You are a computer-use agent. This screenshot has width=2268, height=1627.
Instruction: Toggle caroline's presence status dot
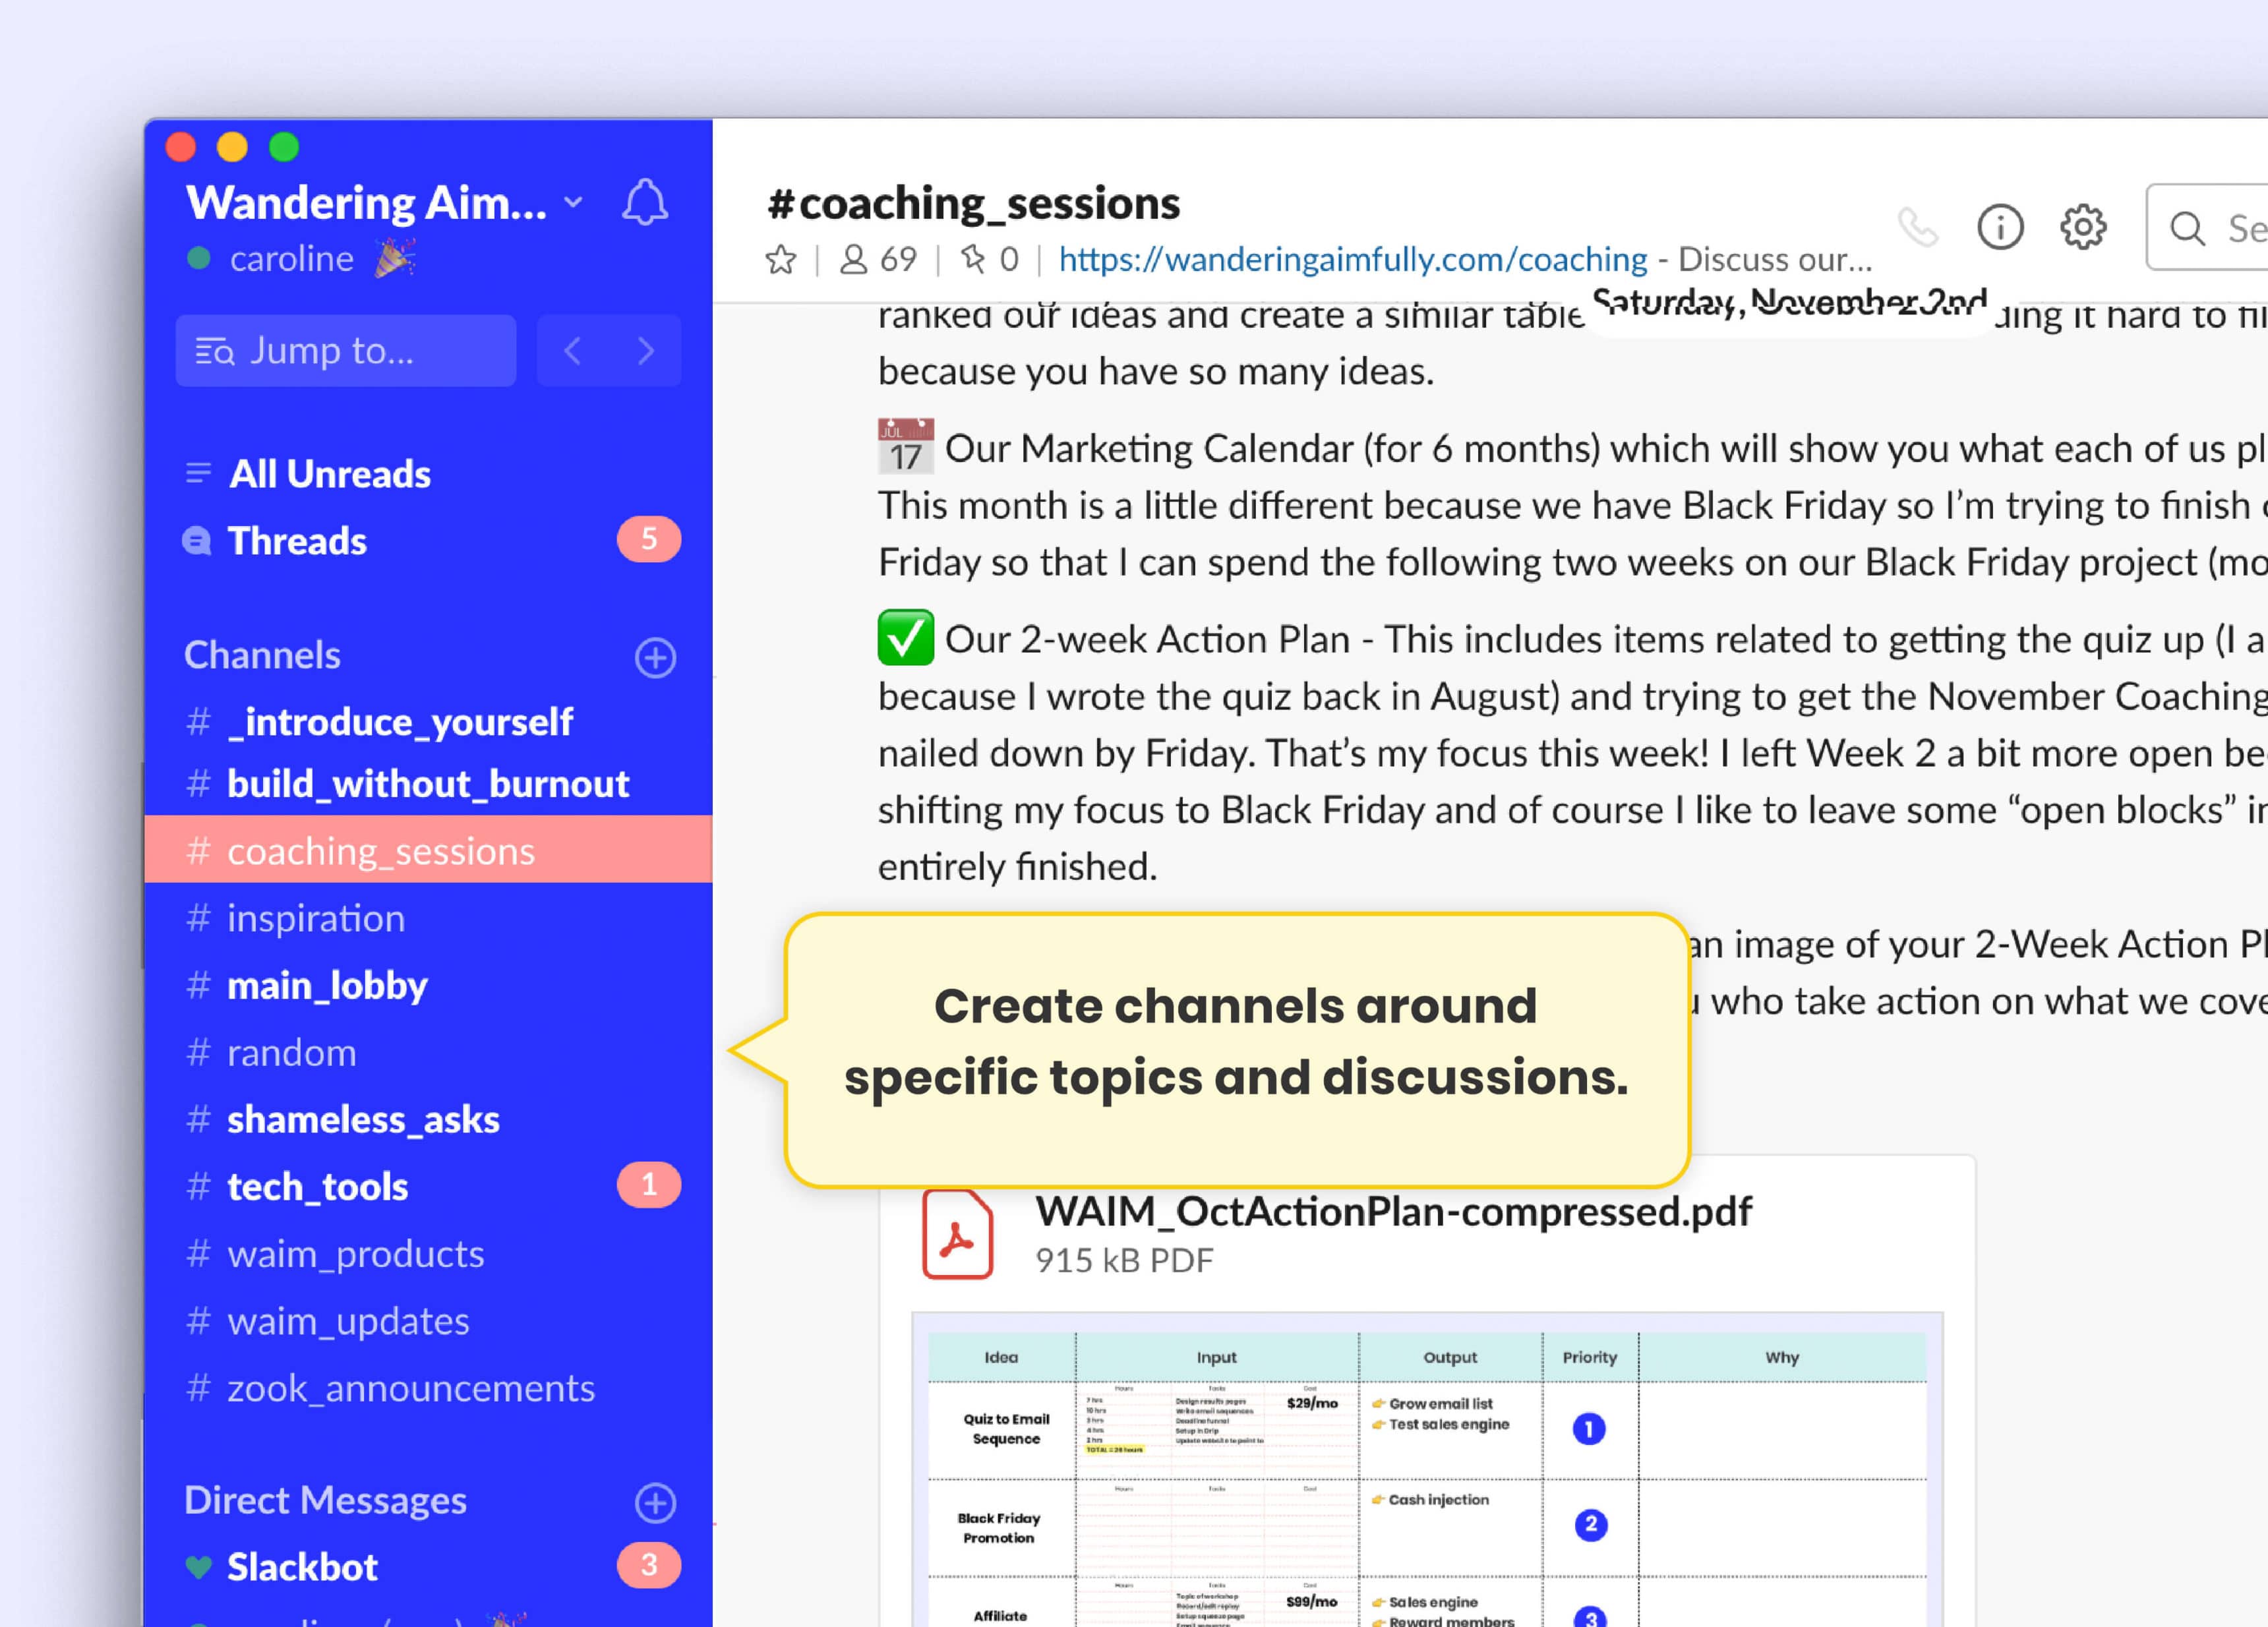[x=200, y=258]
